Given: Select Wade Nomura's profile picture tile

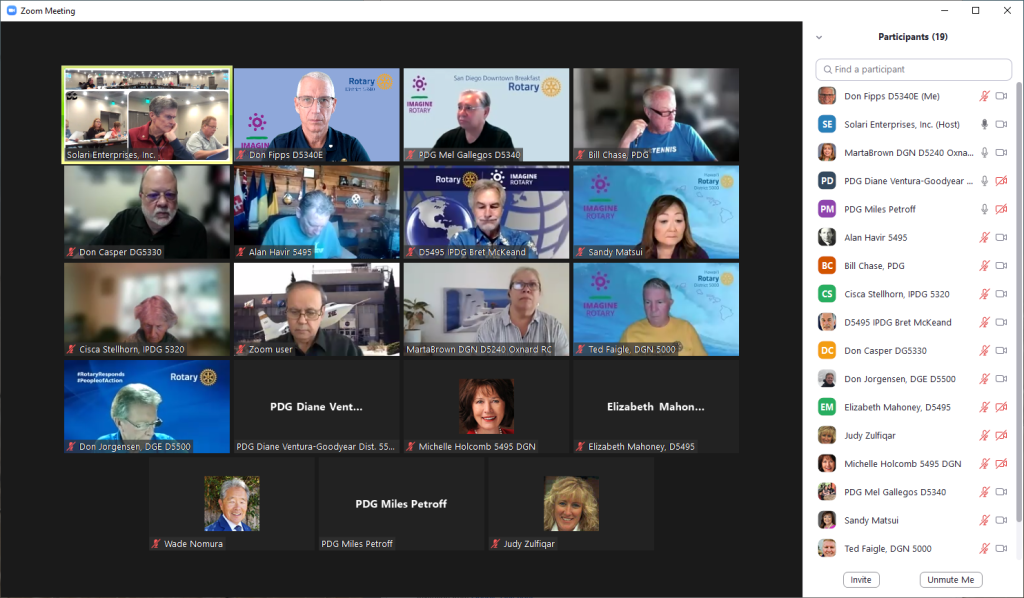Looking at the screenshot, I should (x=232, y=503).
